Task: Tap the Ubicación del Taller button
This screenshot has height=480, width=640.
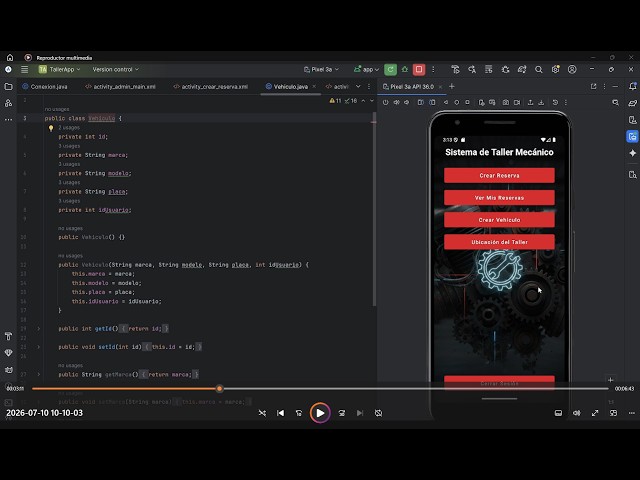Action: [499, 242]
